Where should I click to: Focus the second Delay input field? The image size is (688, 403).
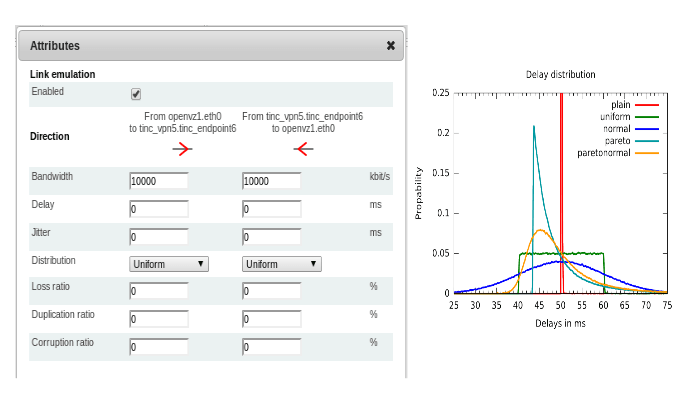click(x=271, y=209)
